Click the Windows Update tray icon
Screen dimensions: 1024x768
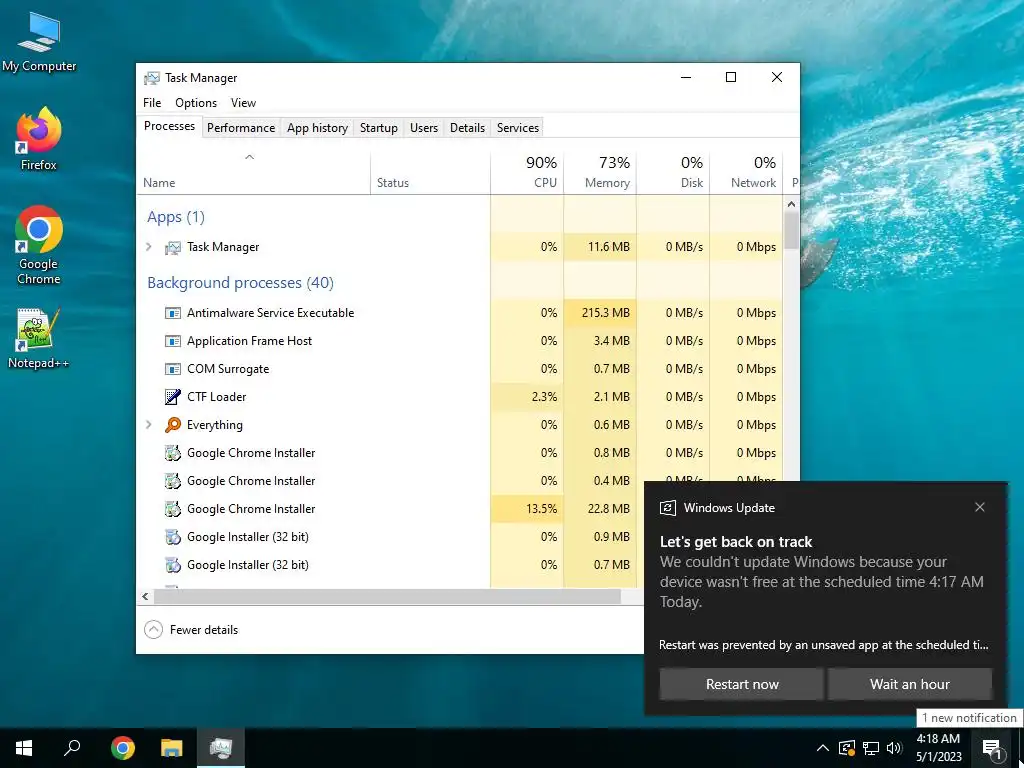(x=846, y=748)
